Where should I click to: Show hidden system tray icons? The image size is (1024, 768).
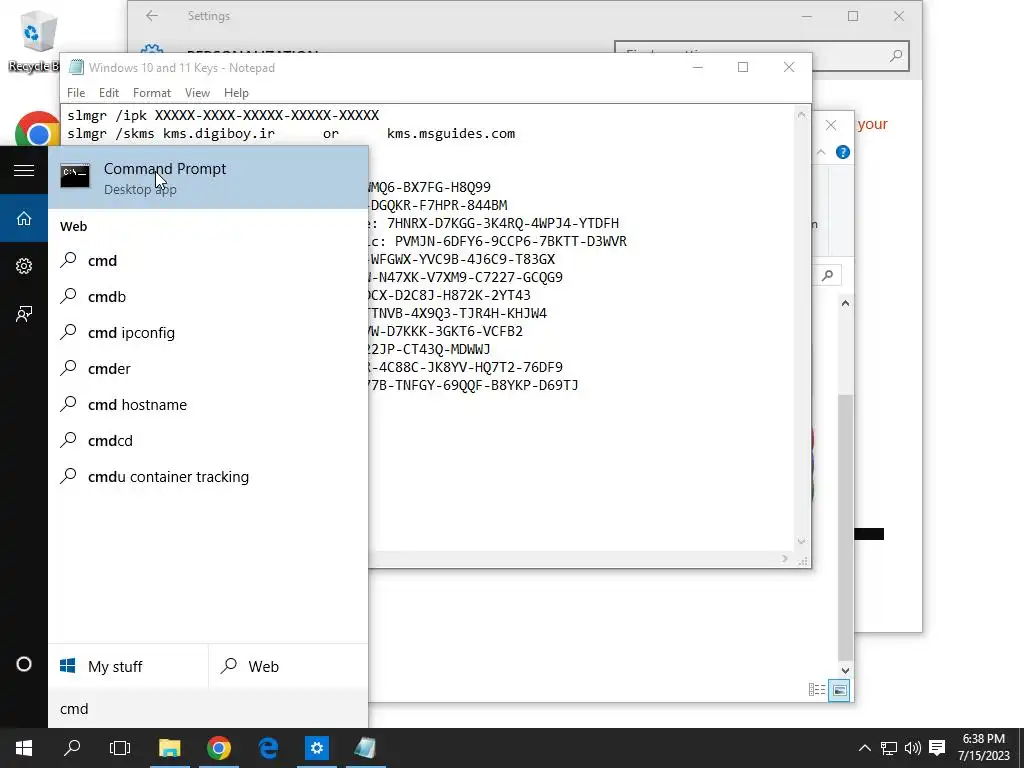(864, 748)
